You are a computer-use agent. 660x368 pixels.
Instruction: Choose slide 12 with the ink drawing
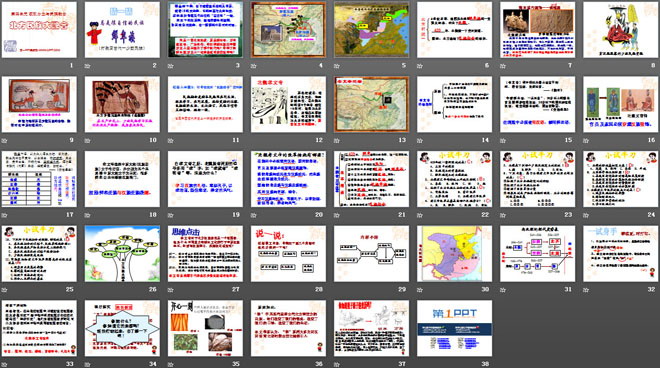[x=288, y=104]
